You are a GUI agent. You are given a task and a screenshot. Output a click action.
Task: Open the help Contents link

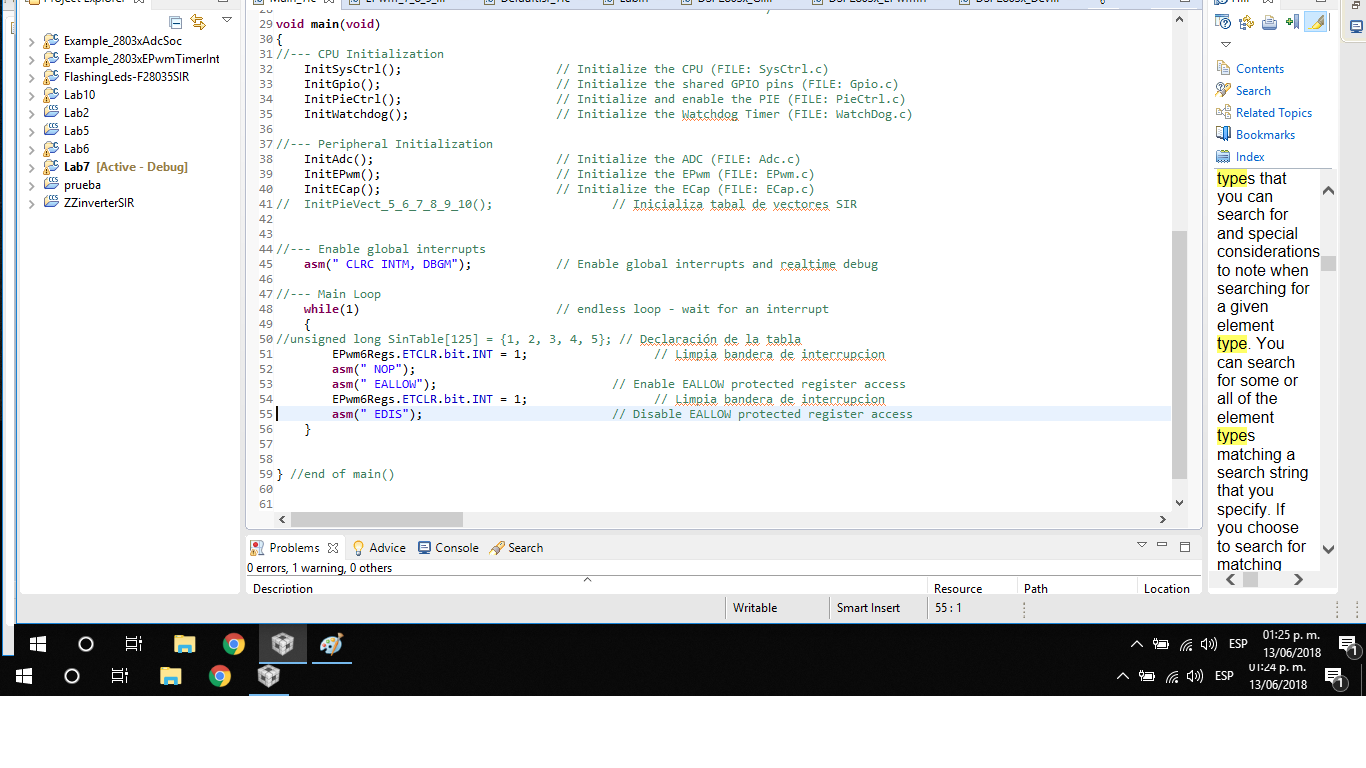pyautogui.click(x=1260, y=69)
